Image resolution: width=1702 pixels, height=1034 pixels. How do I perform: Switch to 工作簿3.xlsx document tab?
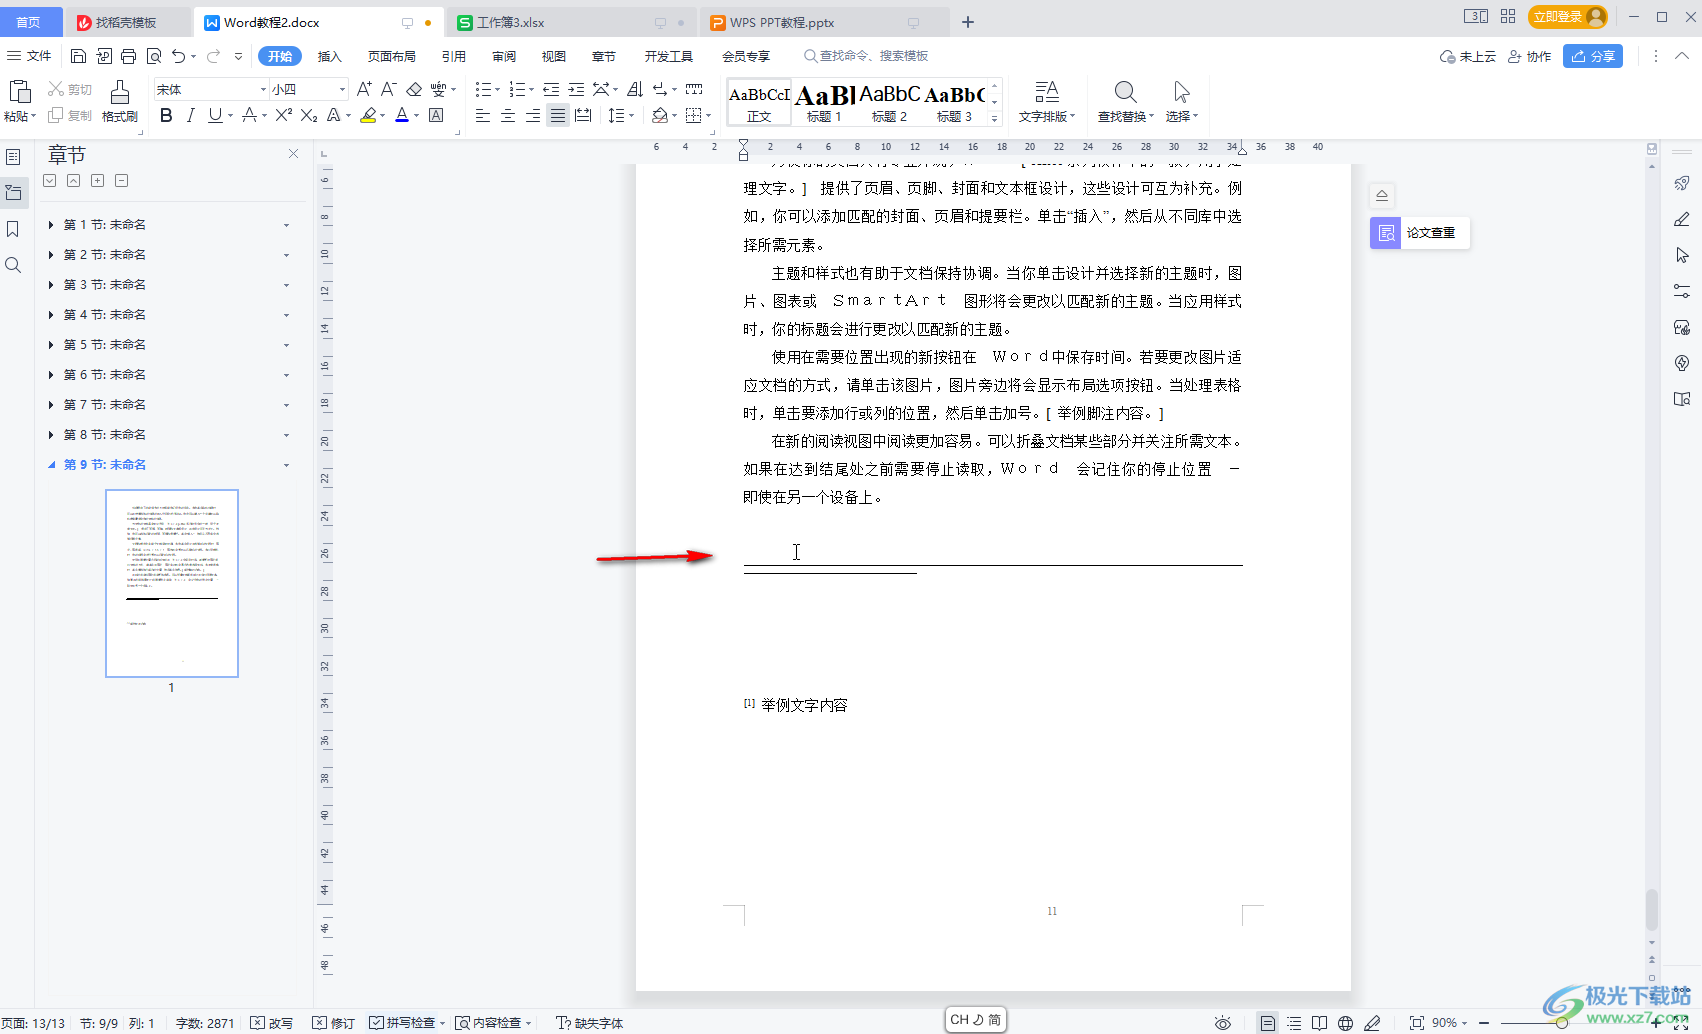[x=510, y=22]
